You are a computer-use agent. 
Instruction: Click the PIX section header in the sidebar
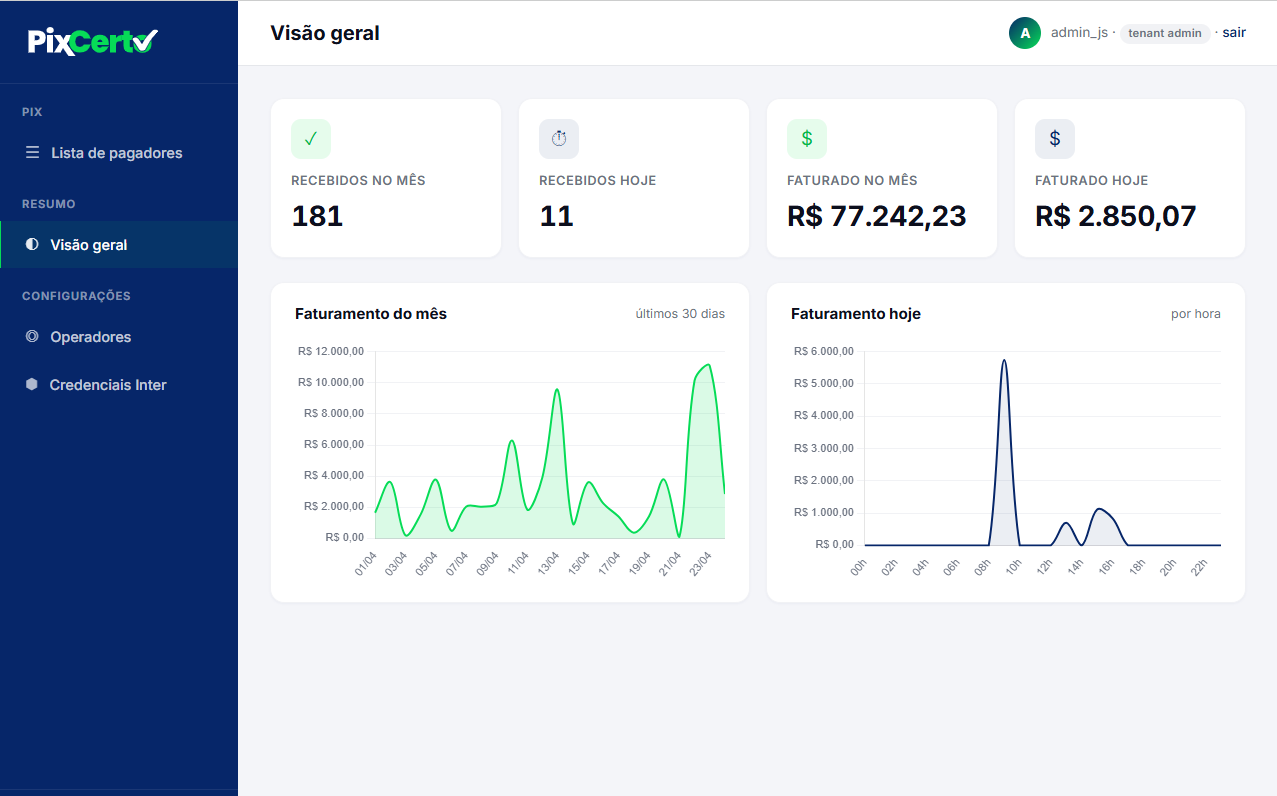point(32,112)
